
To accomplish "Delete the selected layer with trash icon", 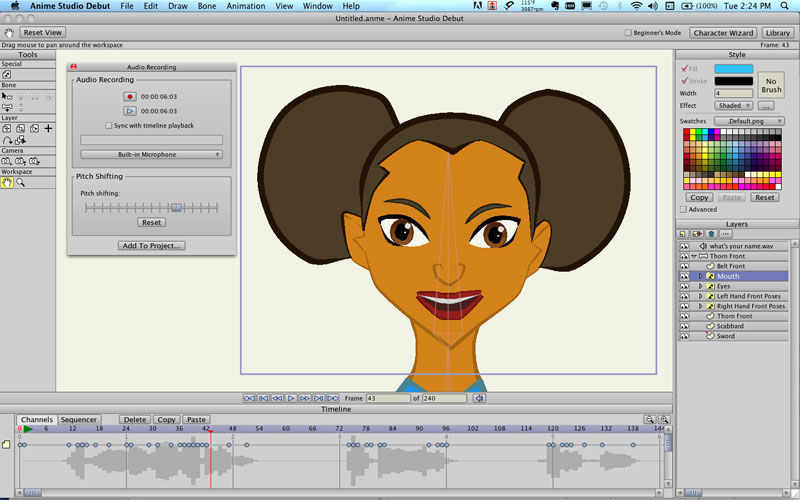I will (x=711, y=233).
